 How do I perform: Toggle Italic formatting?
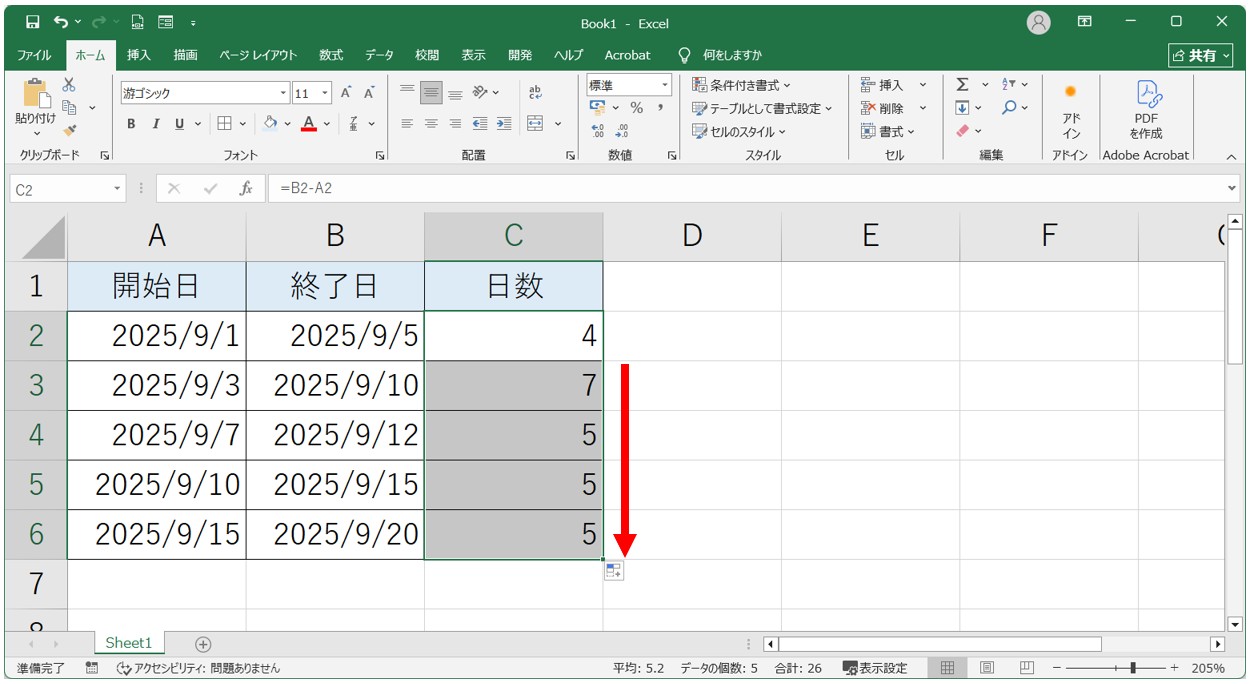[155, 124]
